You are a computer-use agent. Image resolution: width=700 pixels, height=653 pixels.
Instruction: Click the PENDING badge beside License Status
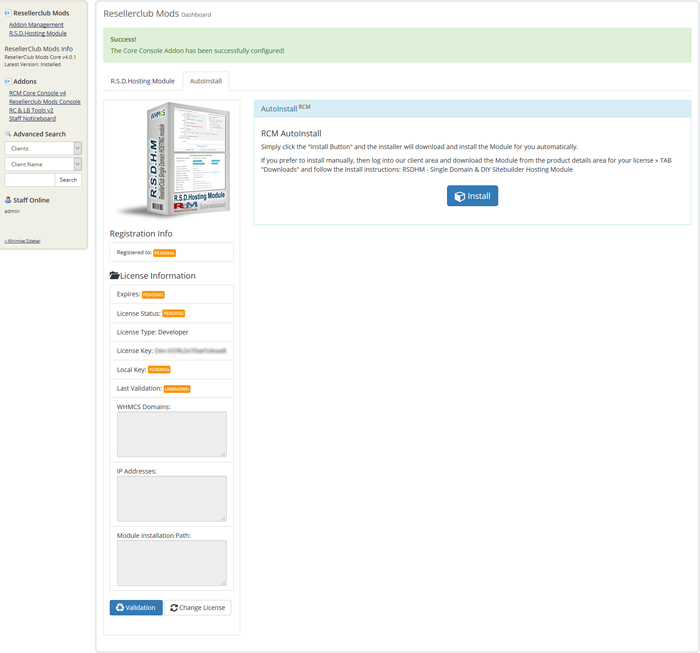point(174,313)
